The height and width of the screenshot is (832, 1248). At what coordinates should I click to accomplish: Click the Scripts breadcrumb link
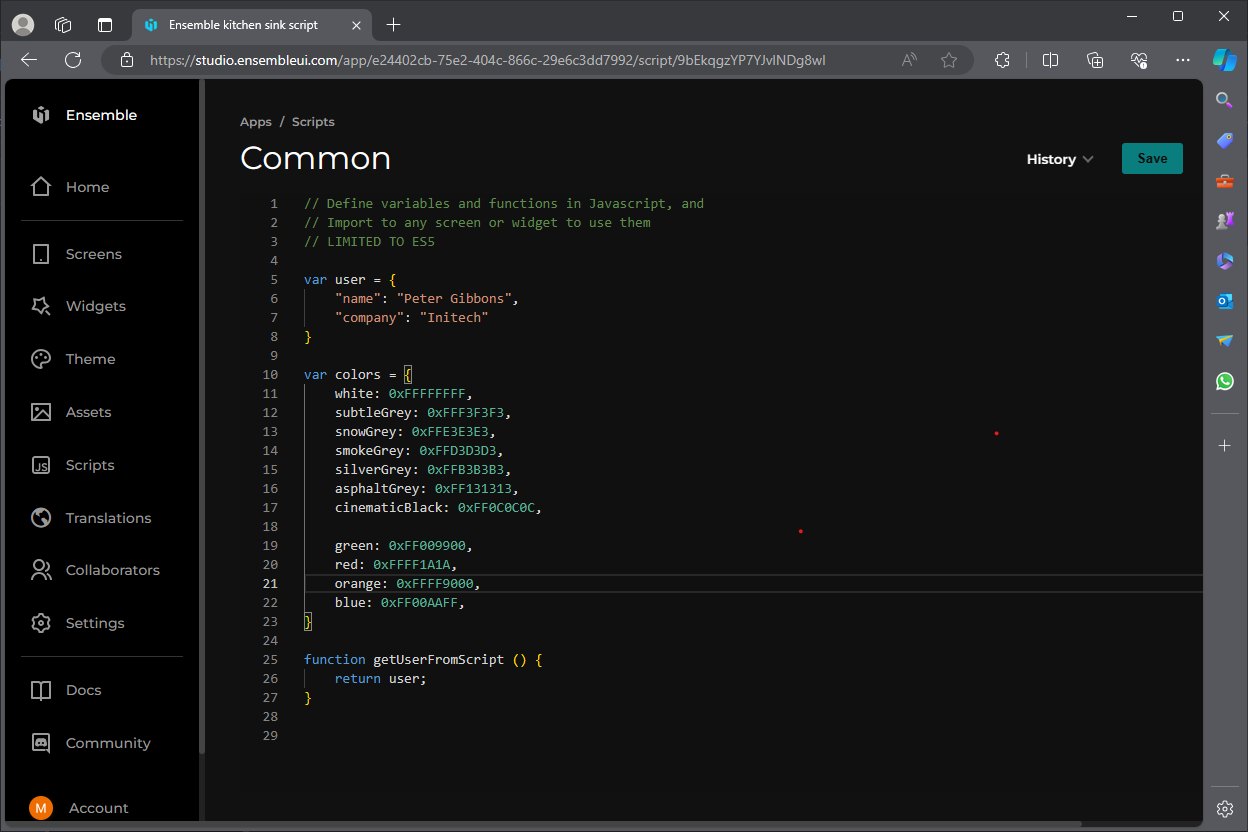(x=313, y=122)
